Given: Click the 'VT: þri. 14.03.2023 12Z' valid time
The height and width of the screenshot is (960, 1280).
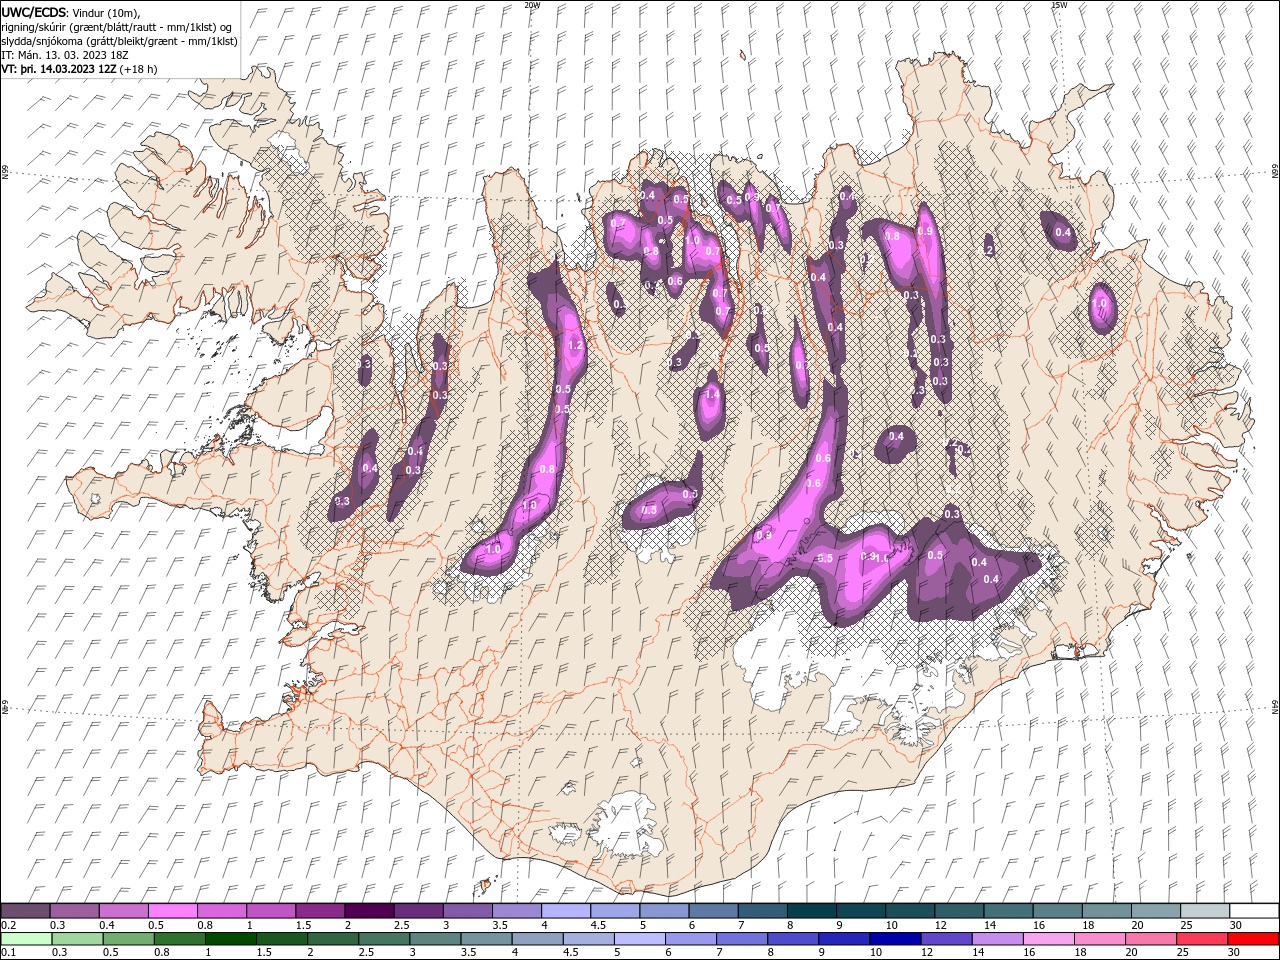Looking at the screenshot, I should pos(59,69).
